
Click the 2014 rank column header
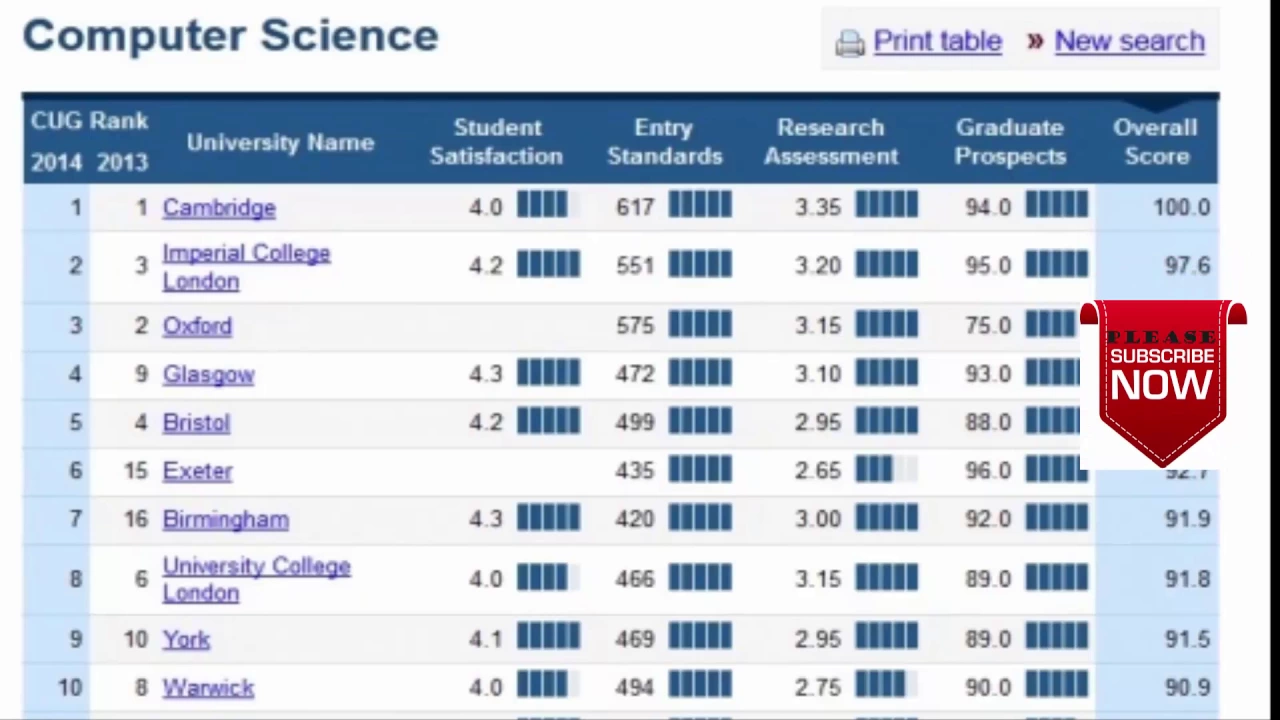tap(56, 162)
